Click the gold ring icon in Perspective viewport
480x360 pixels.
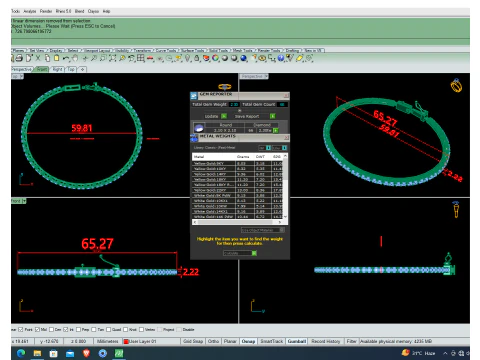click(x=456, y=86)
